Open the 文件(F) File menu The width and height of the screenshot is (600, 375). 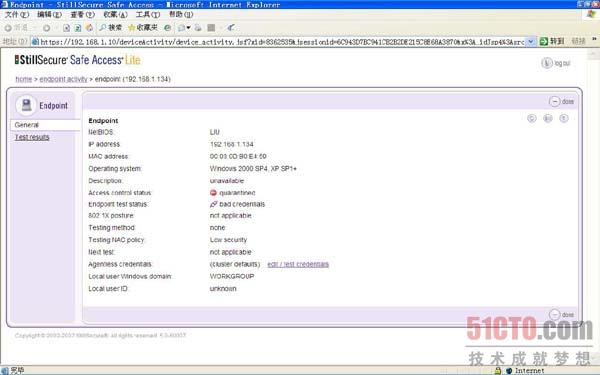click(x=17, y=15)
